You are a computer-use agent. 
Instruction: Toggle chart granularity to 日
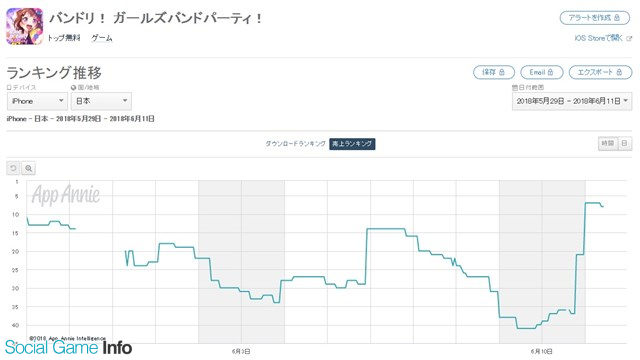(x=624, y=143)
